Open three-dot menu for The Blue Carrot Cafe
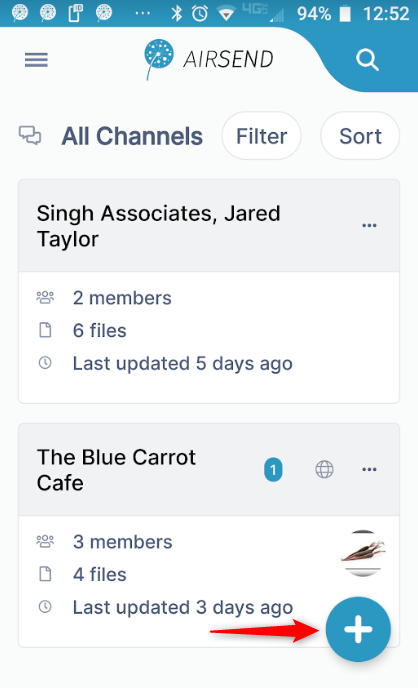 [x=369, y=469]
